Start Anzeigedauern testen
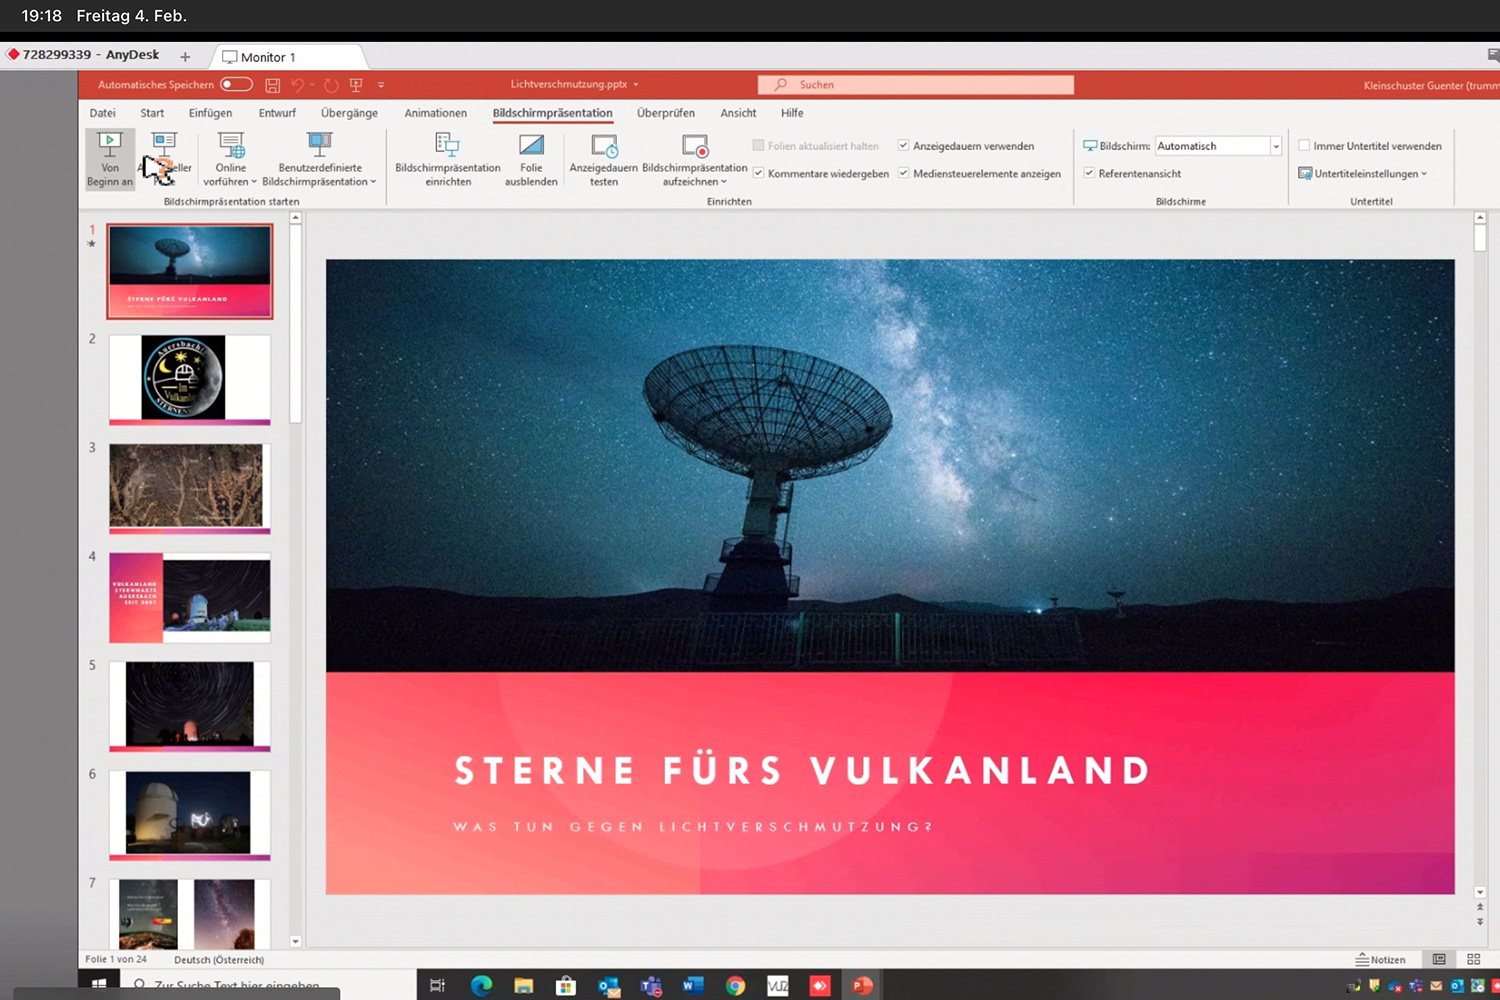 [x=604, y=159]
